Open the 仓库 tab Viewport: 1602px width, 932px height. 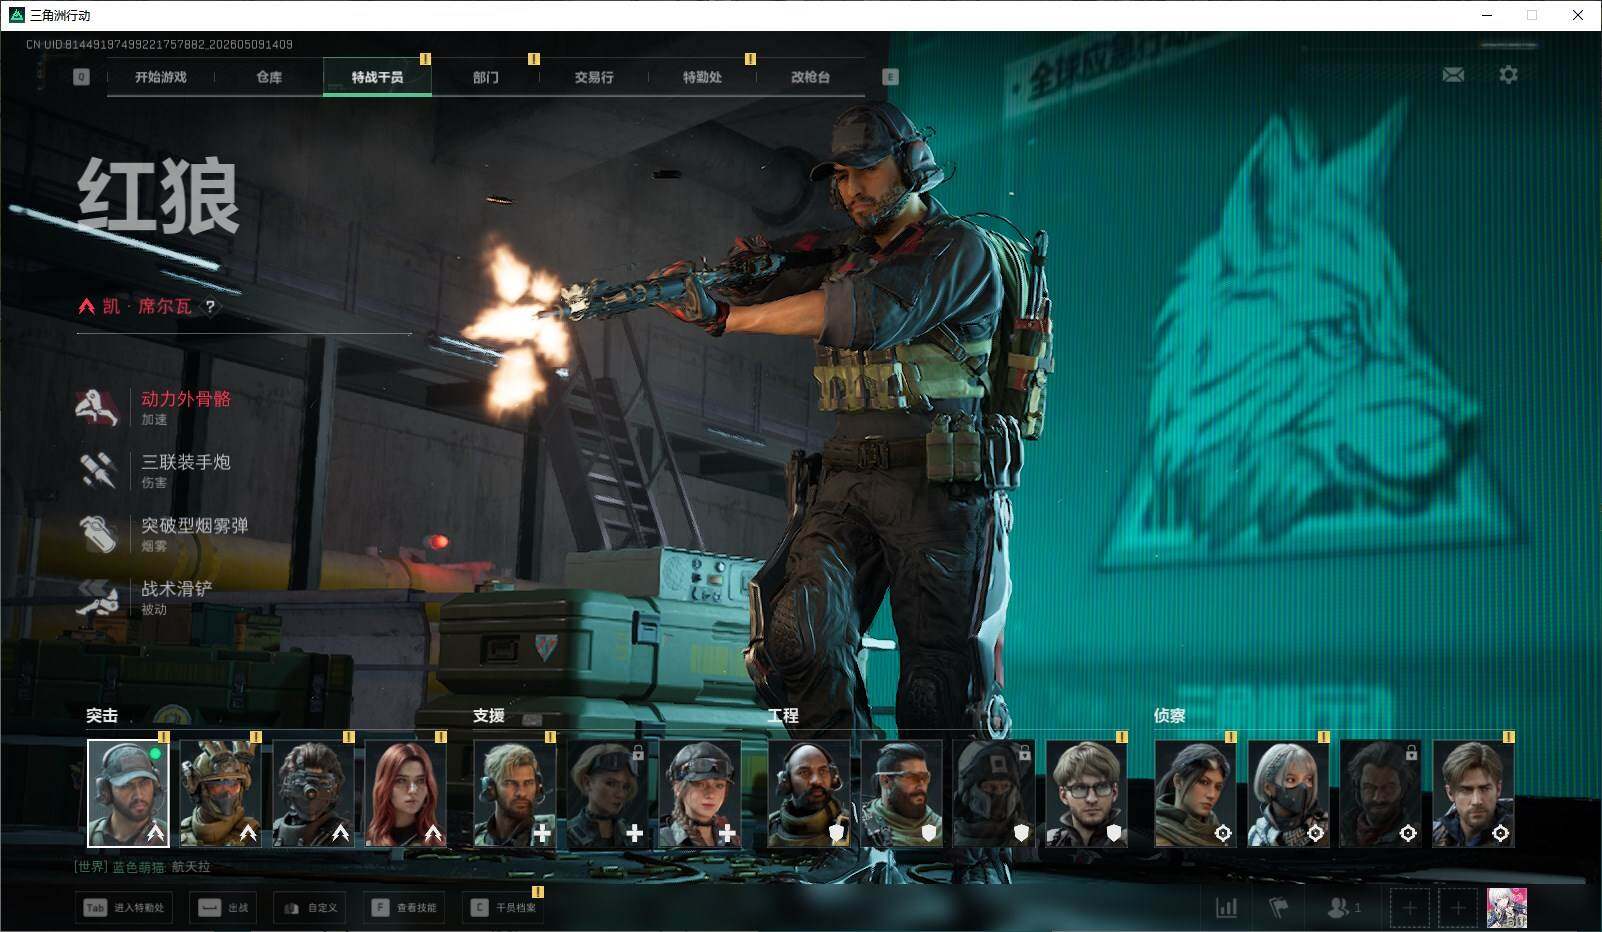(269, 77)
